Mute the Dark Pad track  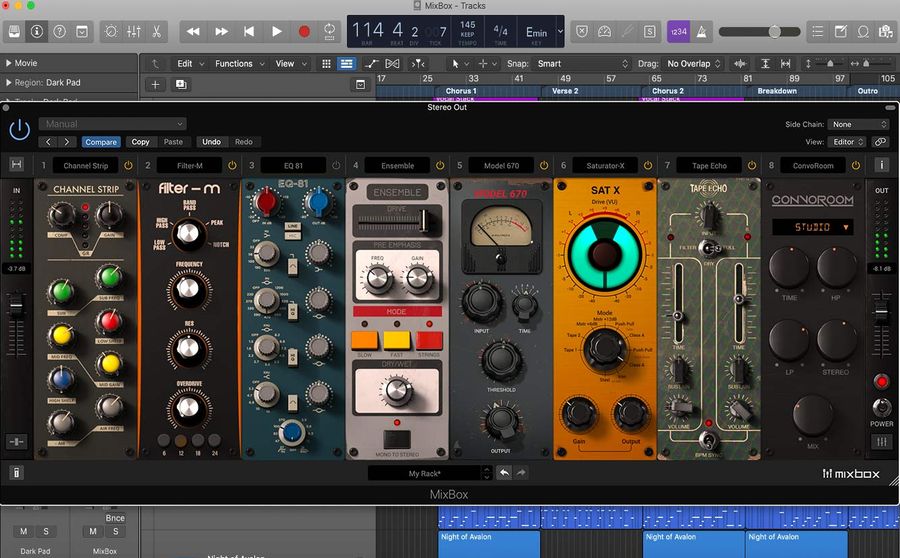click(24, 531)
